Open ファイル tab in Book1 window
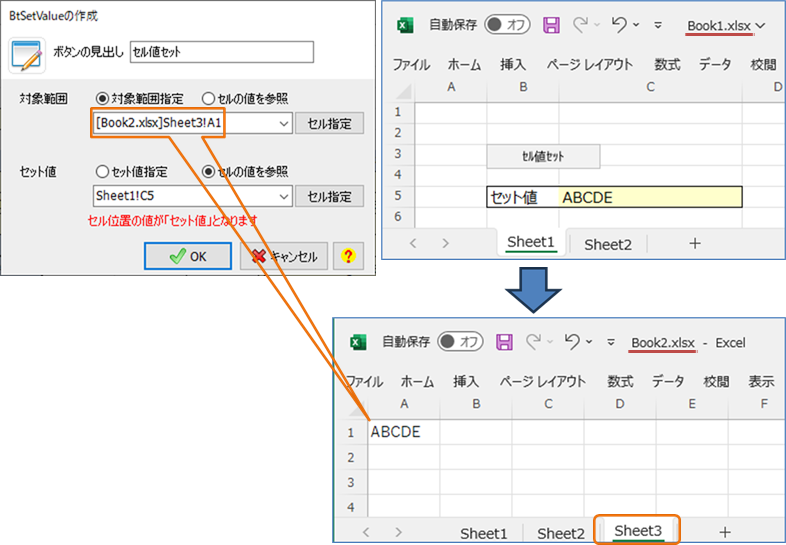 pyautogui.click(x=411, y=64)
